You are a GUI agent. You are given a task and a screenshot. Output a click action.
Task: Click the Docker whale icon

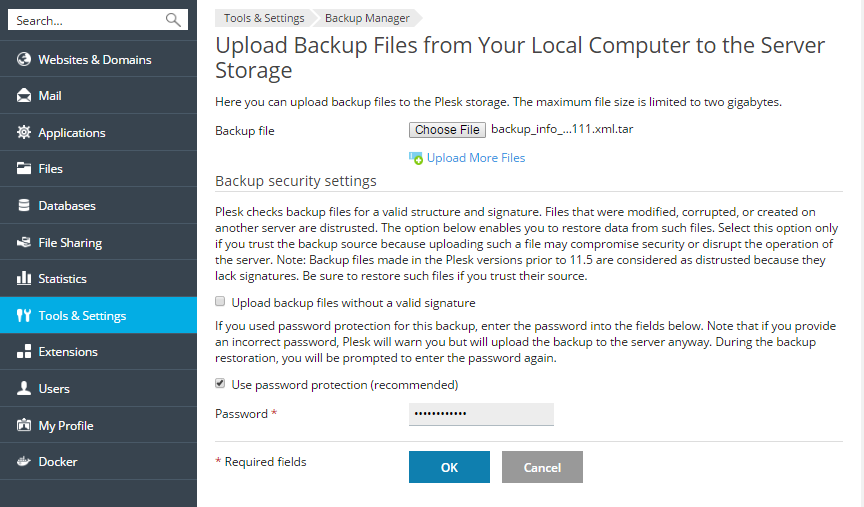(25, 462)
